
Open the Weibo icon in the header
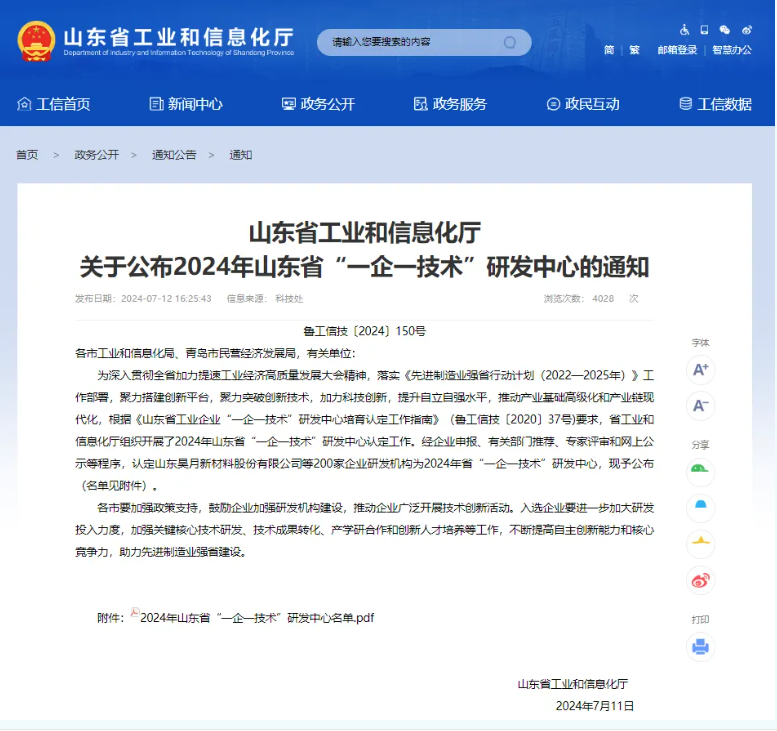[x=747, y=30]
